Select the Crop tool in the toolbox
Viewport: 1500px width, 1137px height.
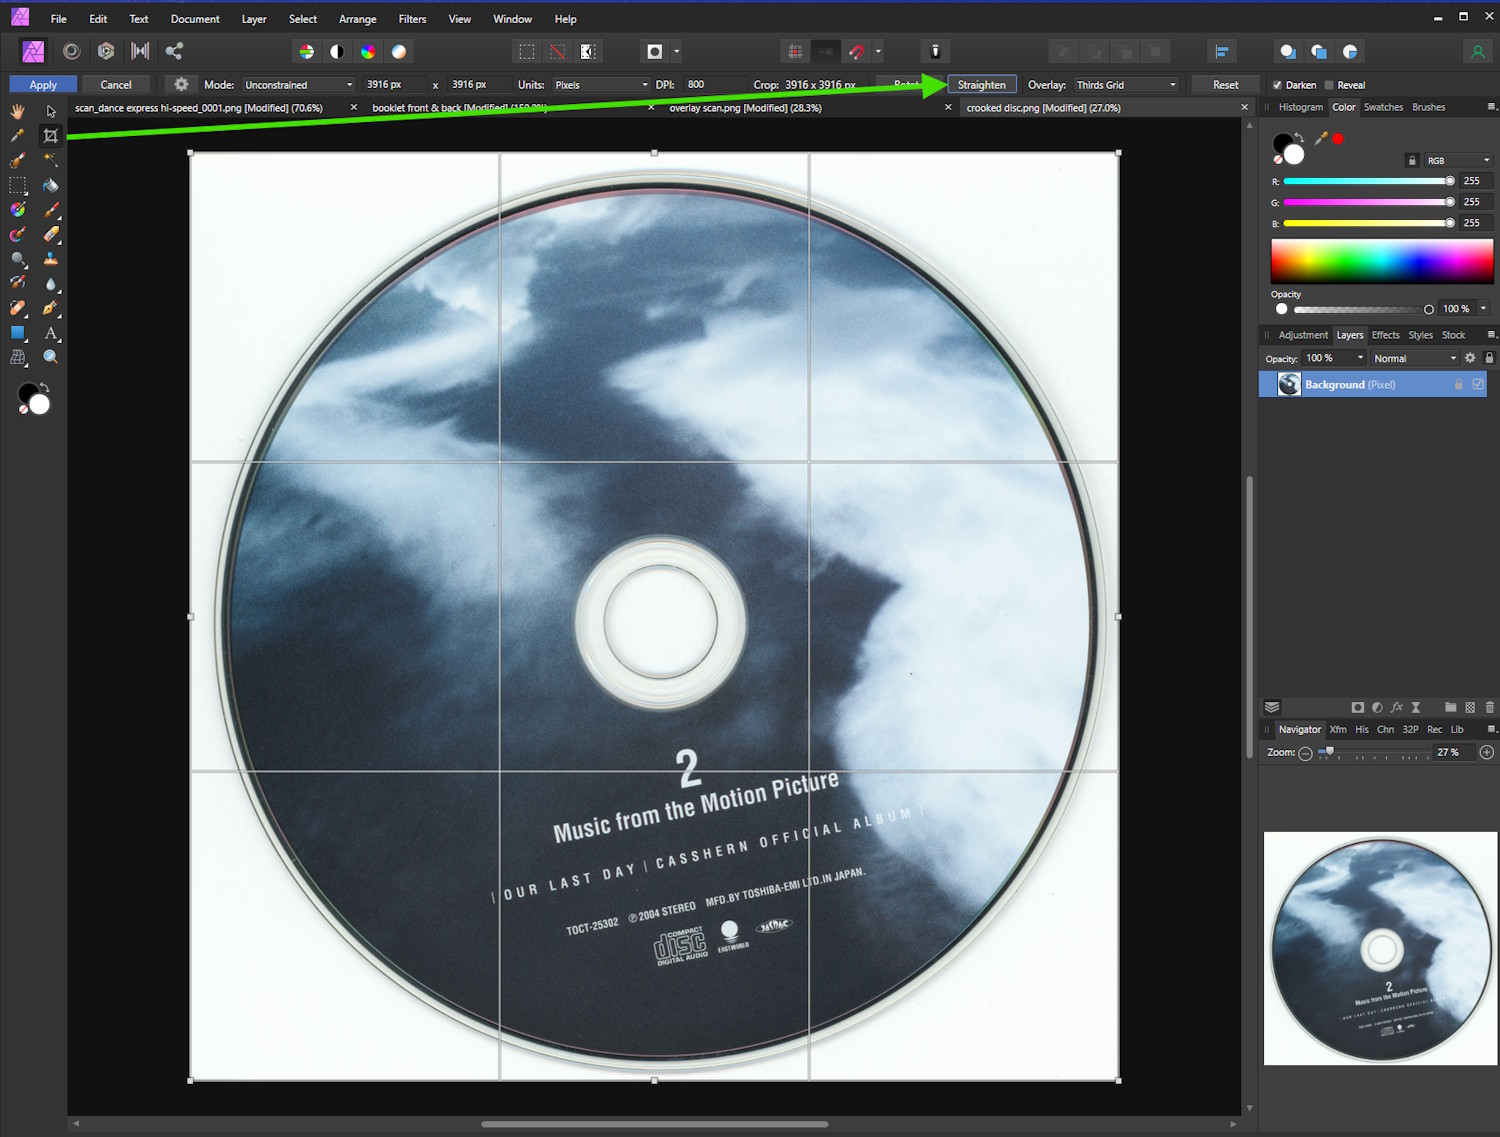tap(50, 136)
